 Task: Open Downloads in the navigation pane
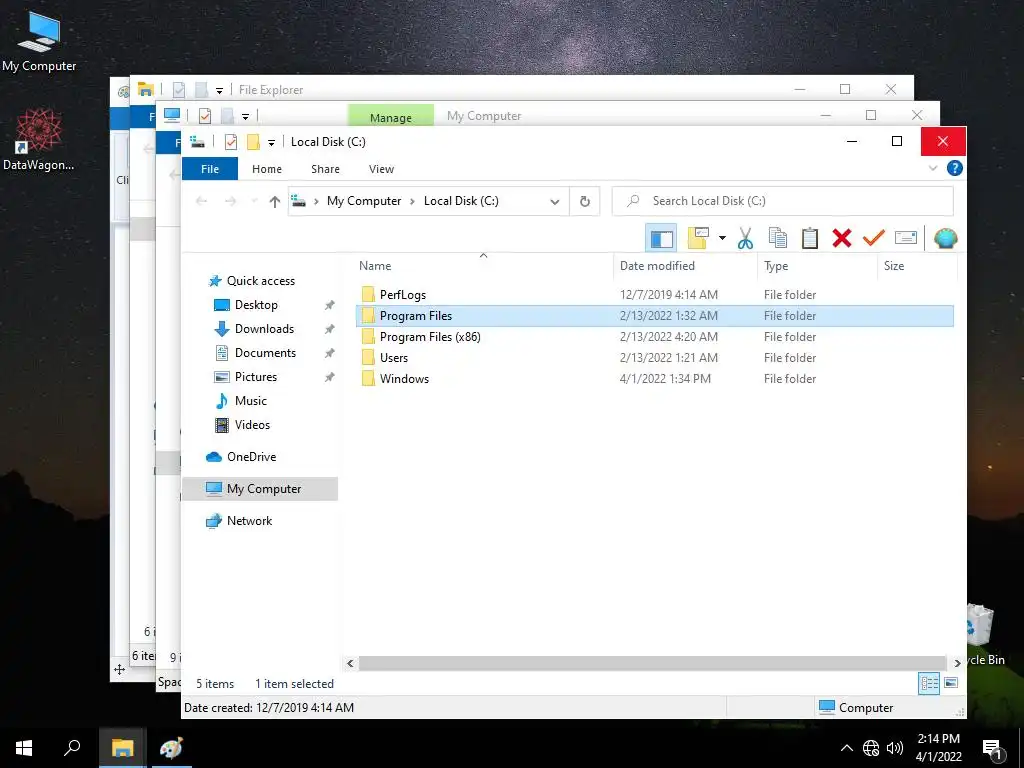[x=264, y=329]
